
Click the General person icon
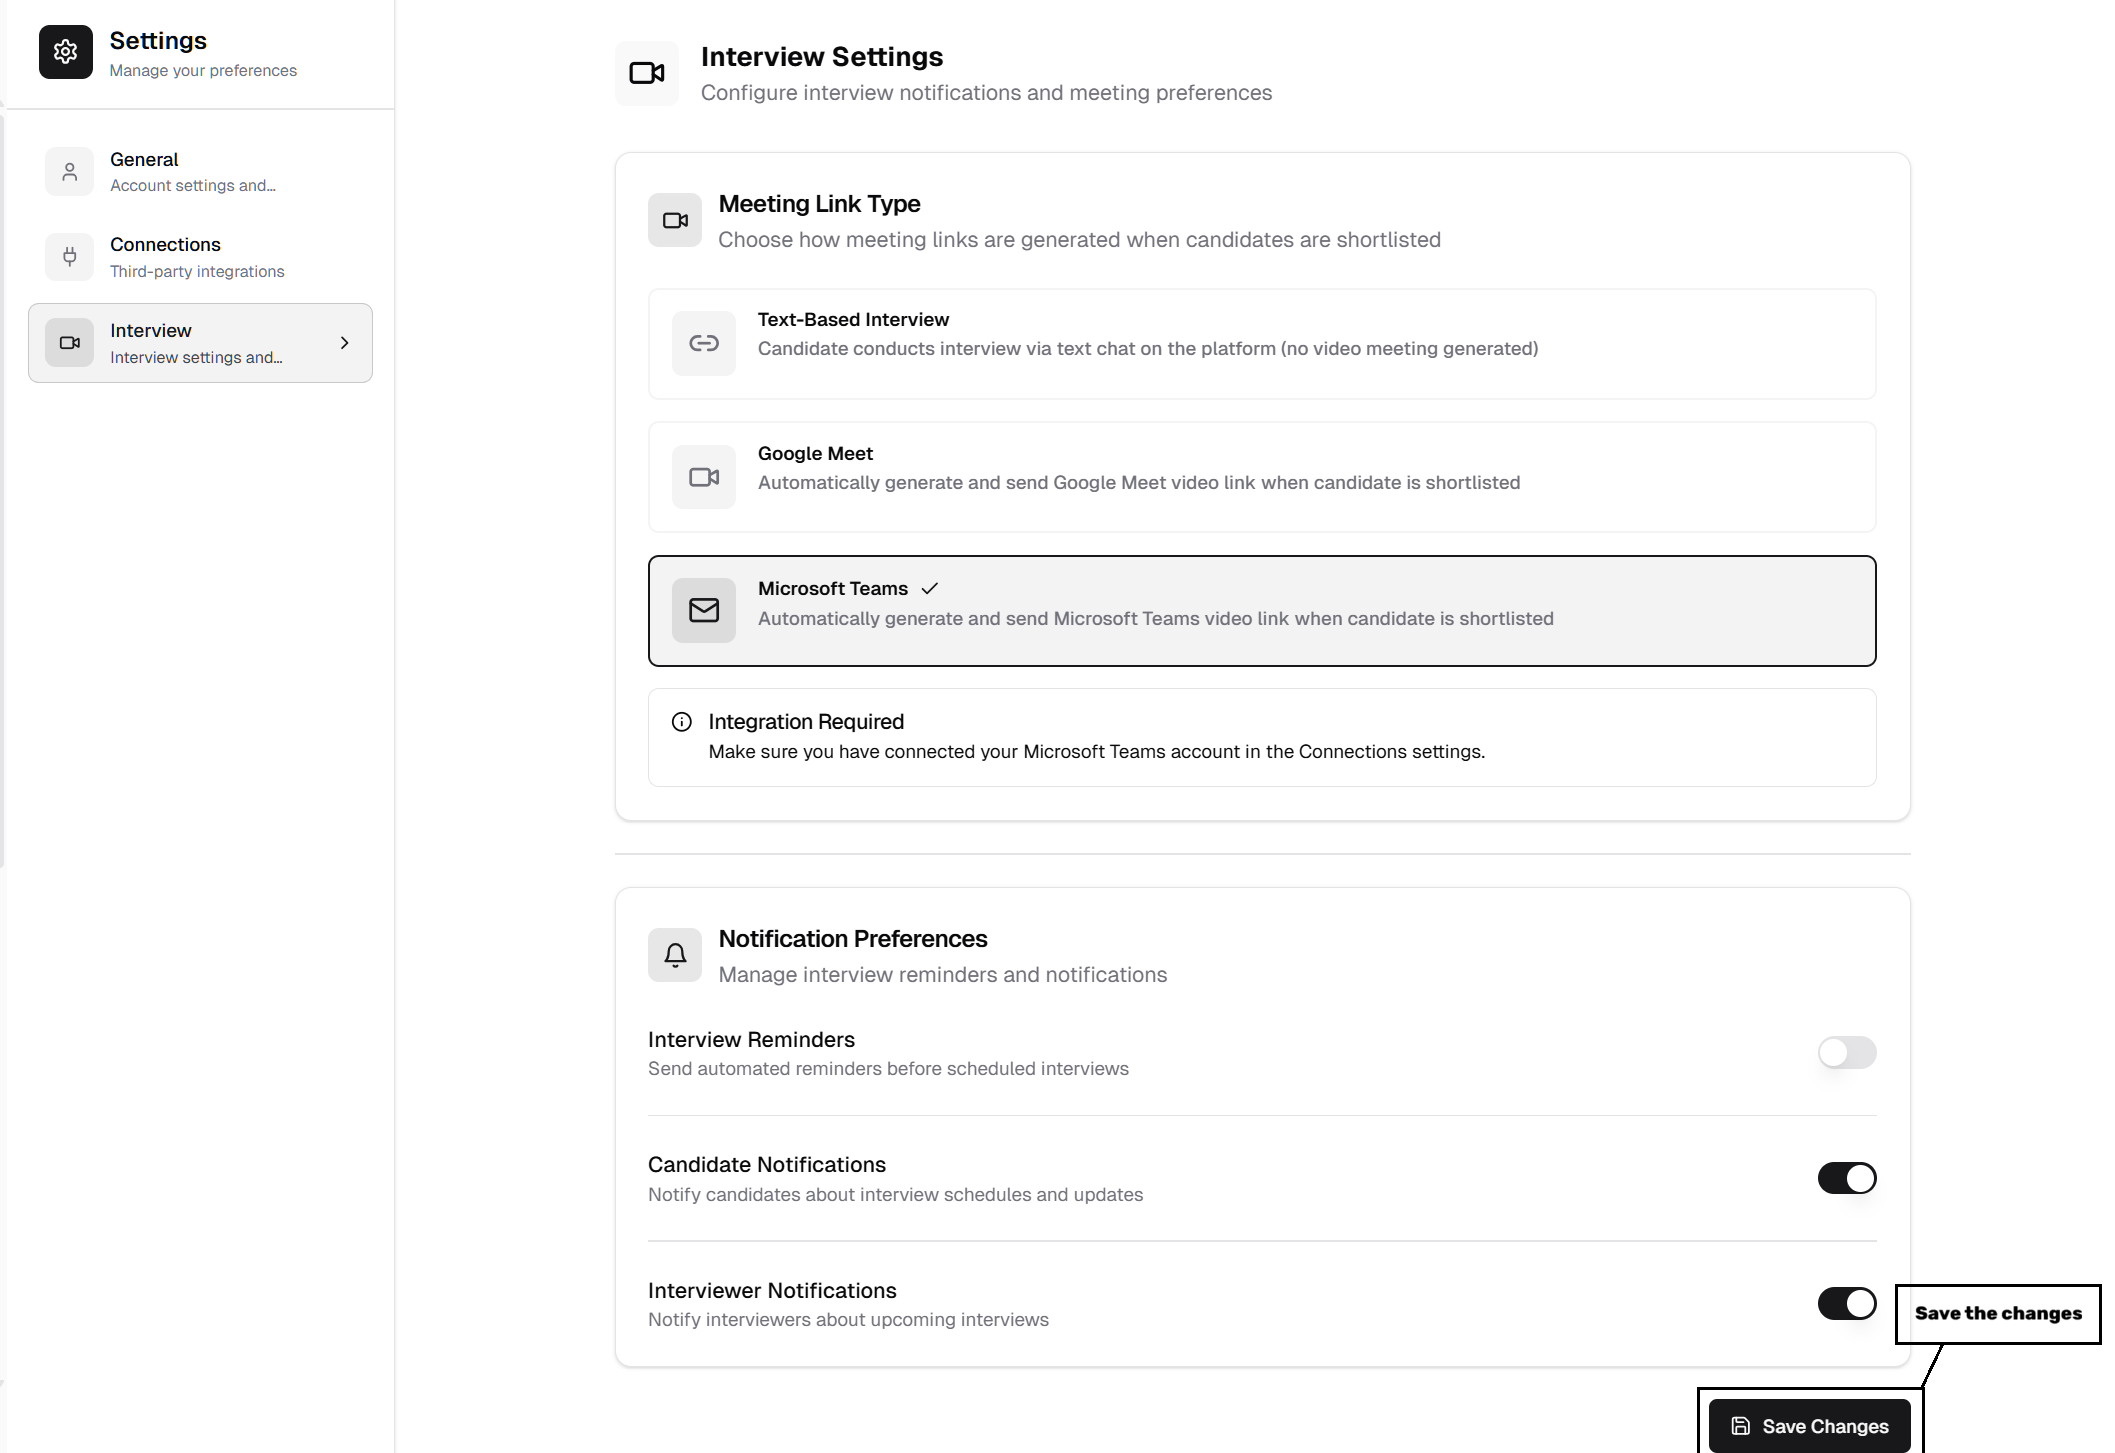(x=69, y=172)
